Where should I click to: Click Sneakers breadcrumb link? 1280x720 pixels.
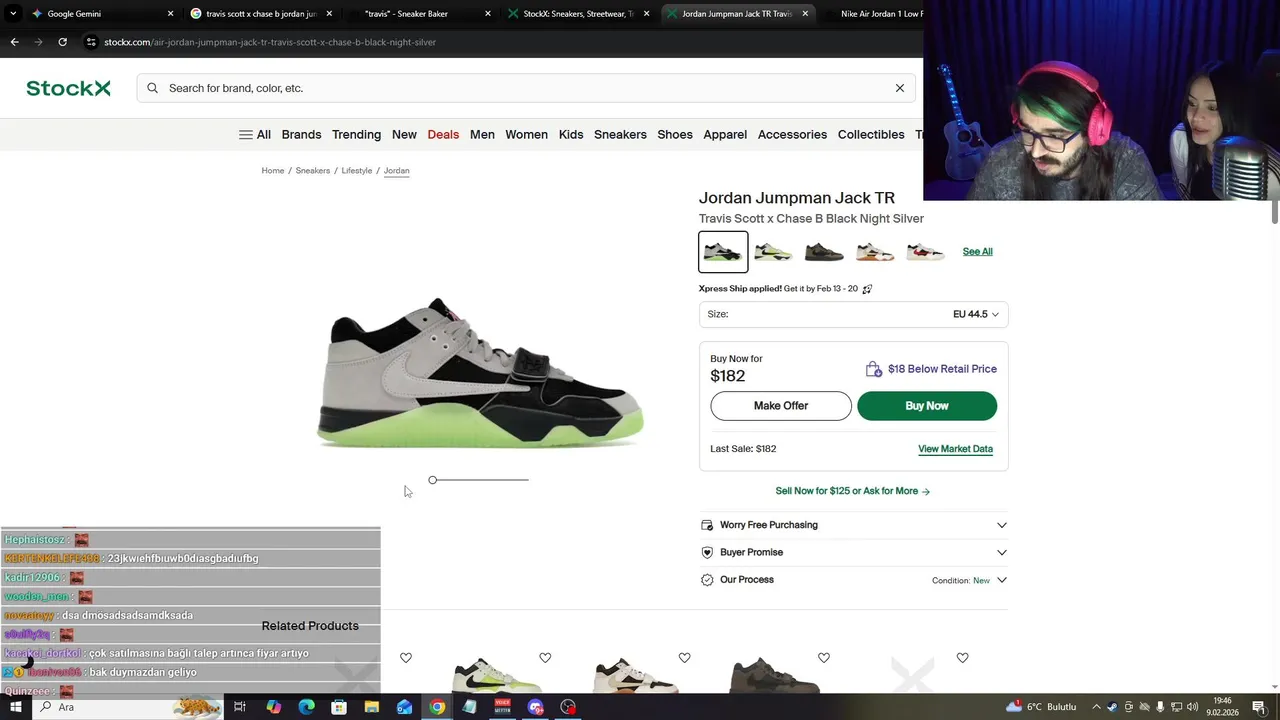click(x=312, y=171)
